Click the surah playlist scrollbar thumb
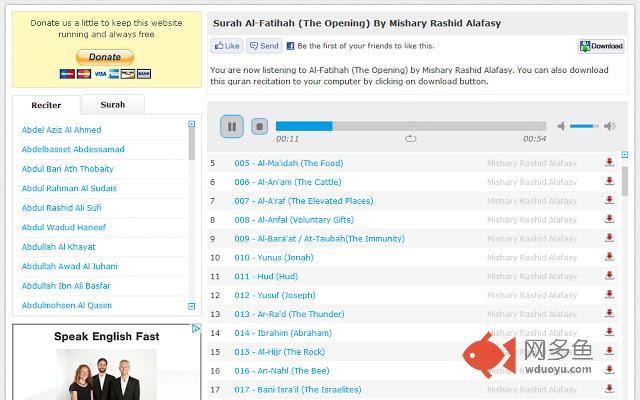The width and height of the screenshot is (640, 400). click(624, 181)
